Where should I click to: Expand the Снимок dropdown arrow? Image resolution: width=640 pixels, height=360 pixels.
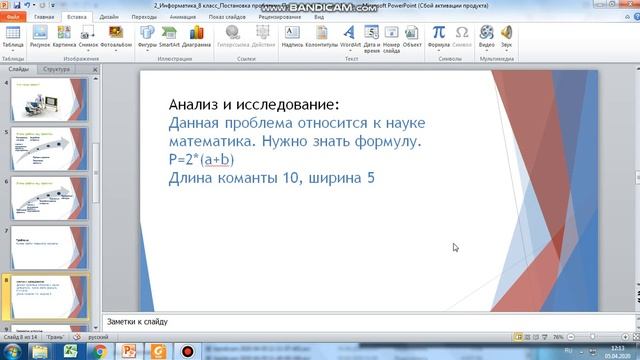(88, 51)
